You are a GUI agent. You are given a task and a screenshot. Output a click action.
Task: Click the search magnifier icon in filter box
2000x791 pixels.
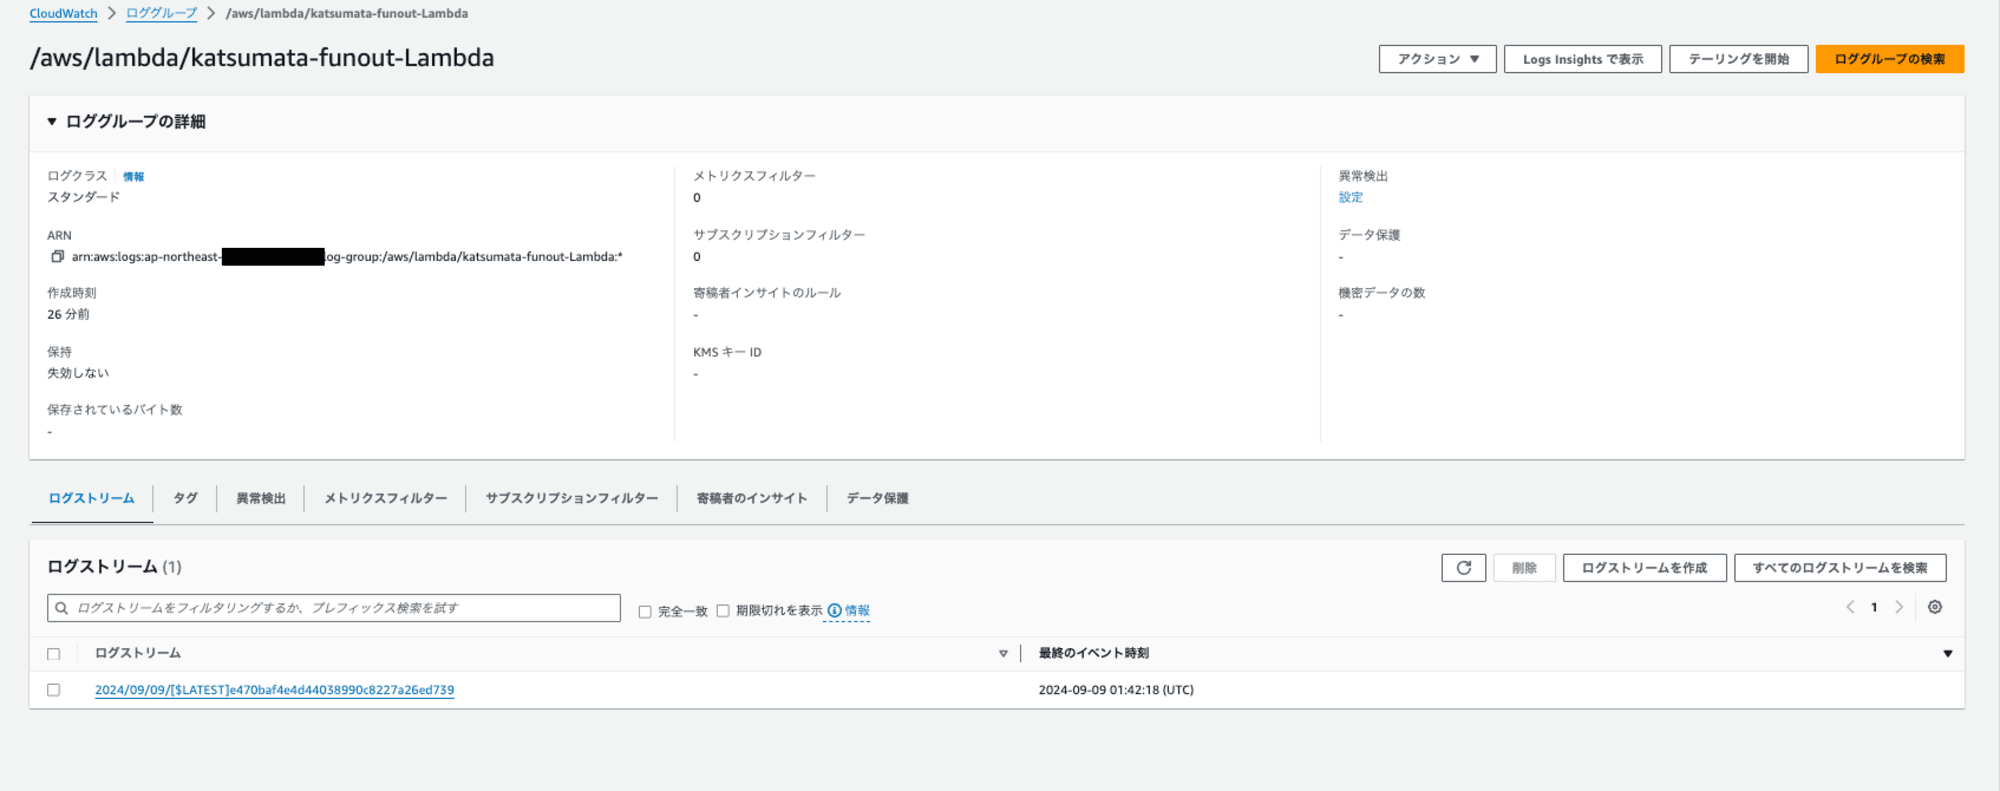click(62, 608)
